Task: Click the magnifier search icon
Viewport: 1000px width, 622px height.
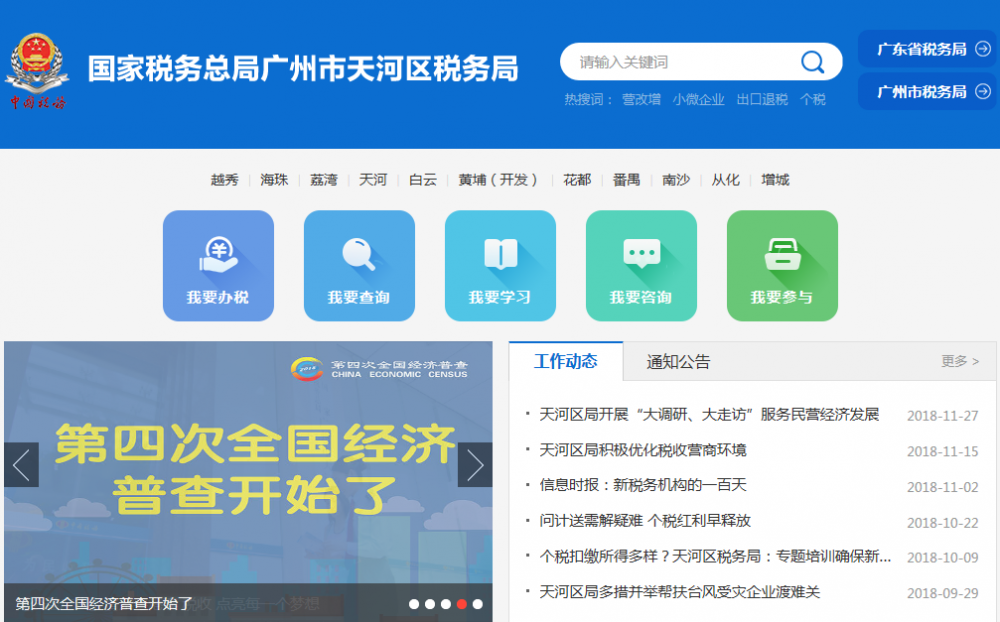Action: point(813,61)
